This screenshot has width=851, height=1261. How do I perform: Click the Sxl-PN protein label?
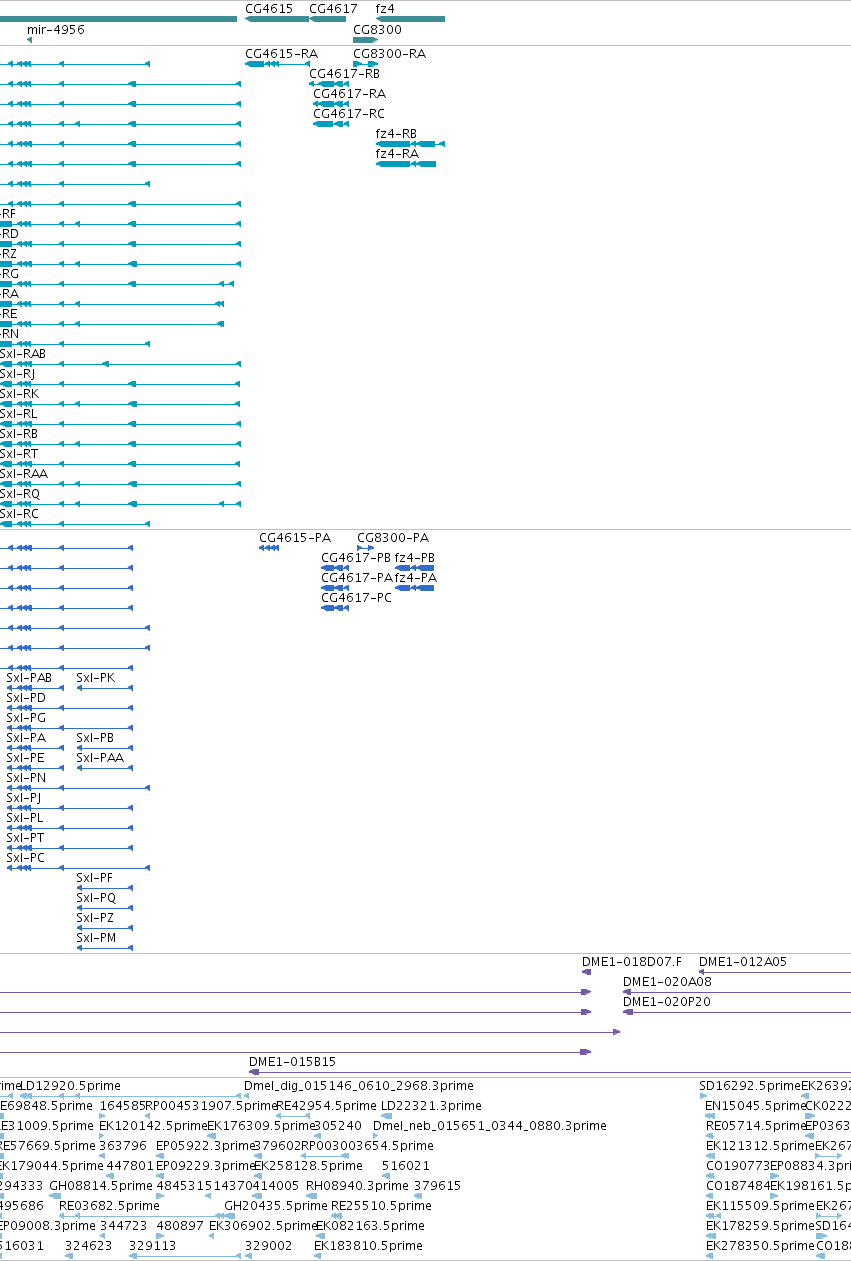[26, 777]
